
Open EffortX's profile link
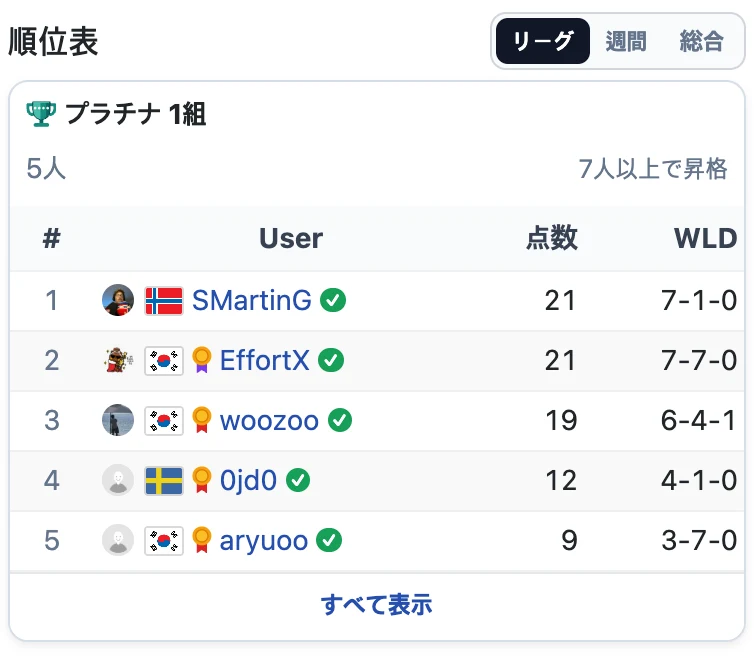point(264,360)
